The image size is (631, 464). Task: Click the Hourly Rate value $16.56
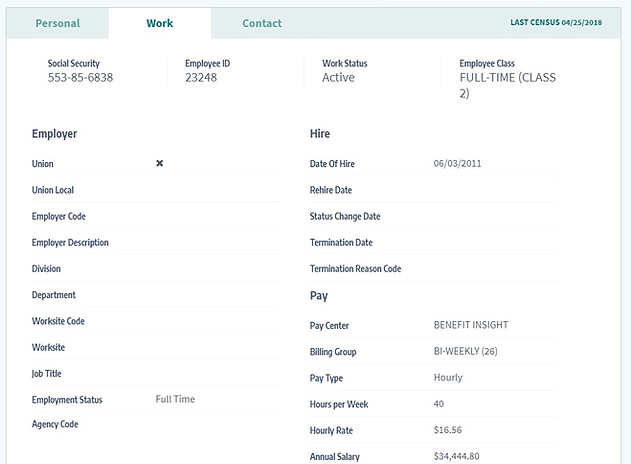448,430
